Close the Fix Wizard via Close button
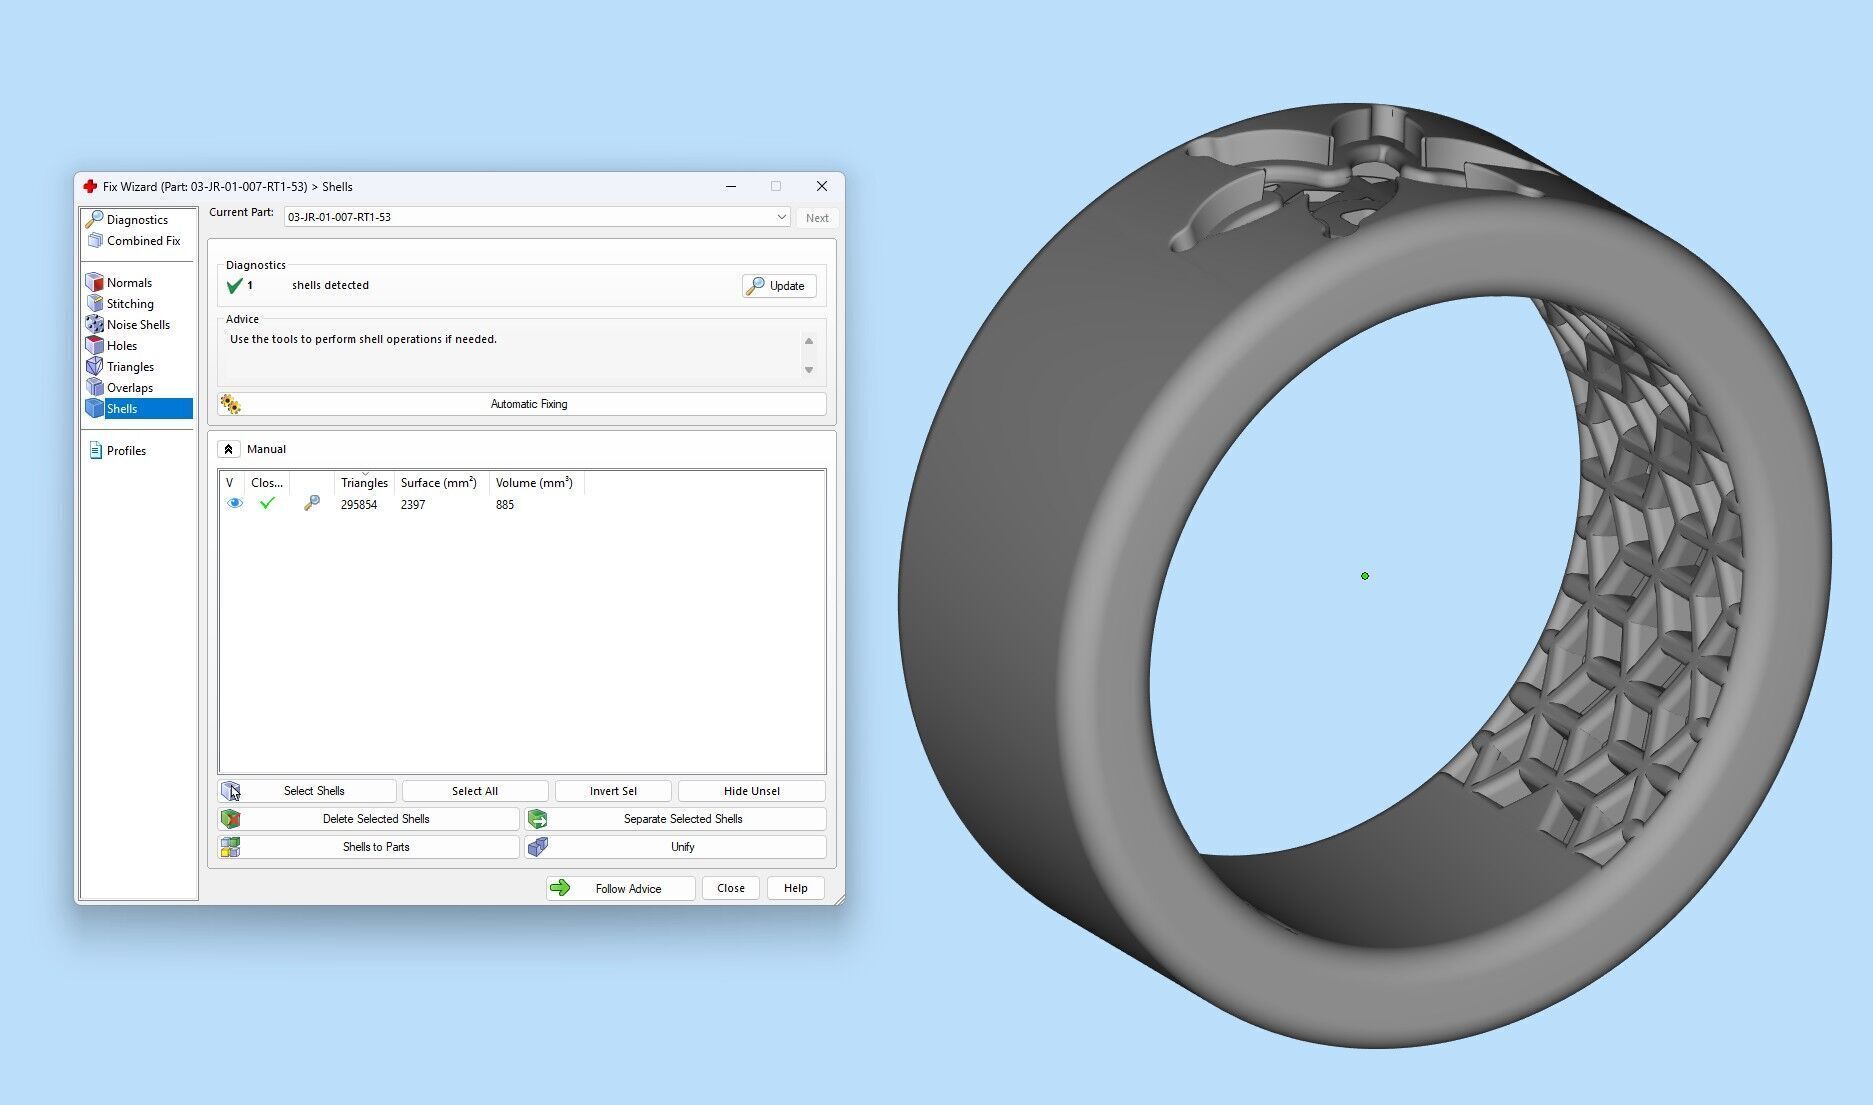This screenshot has width=1873, height=1105. [x=731, y=888]
